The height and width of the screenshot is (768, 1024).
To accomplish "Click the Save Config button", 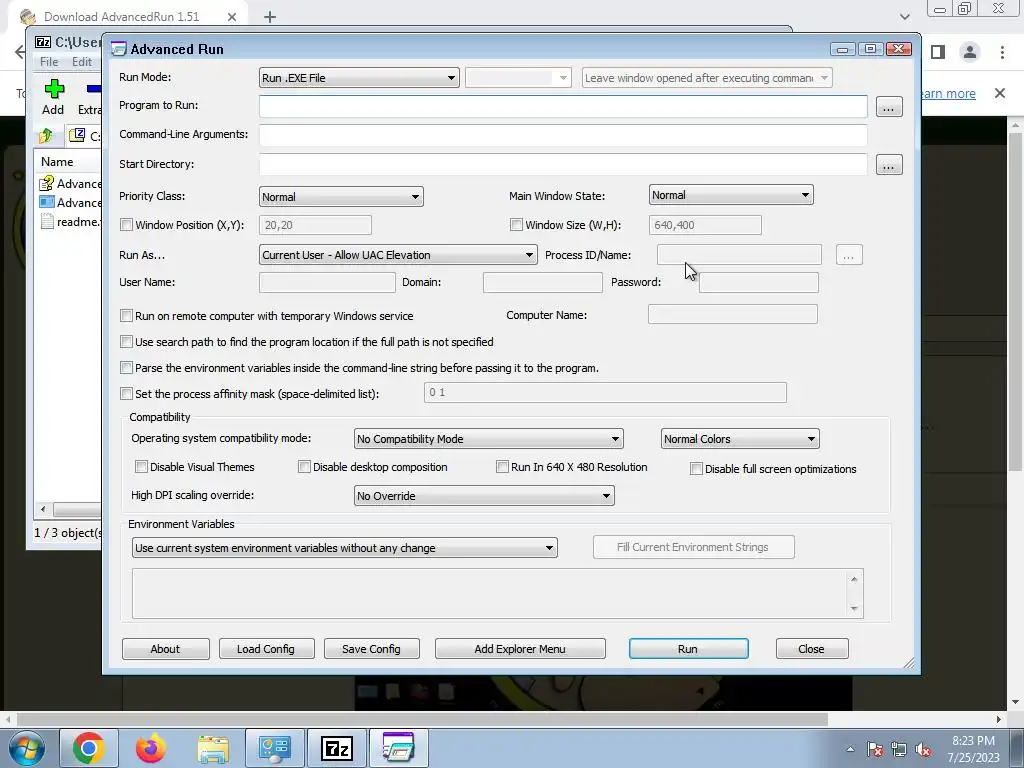I will (372, 648).
